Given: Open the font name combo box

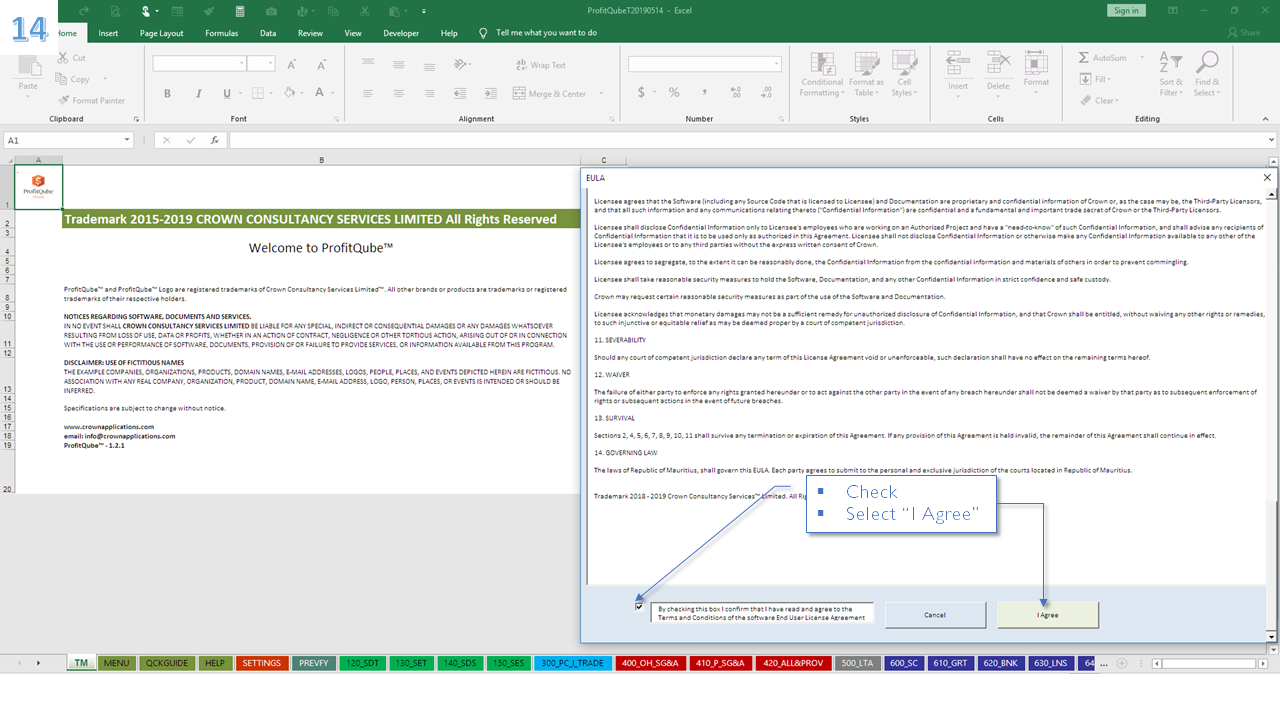Looking at the screenshot, I should [199, 64].
